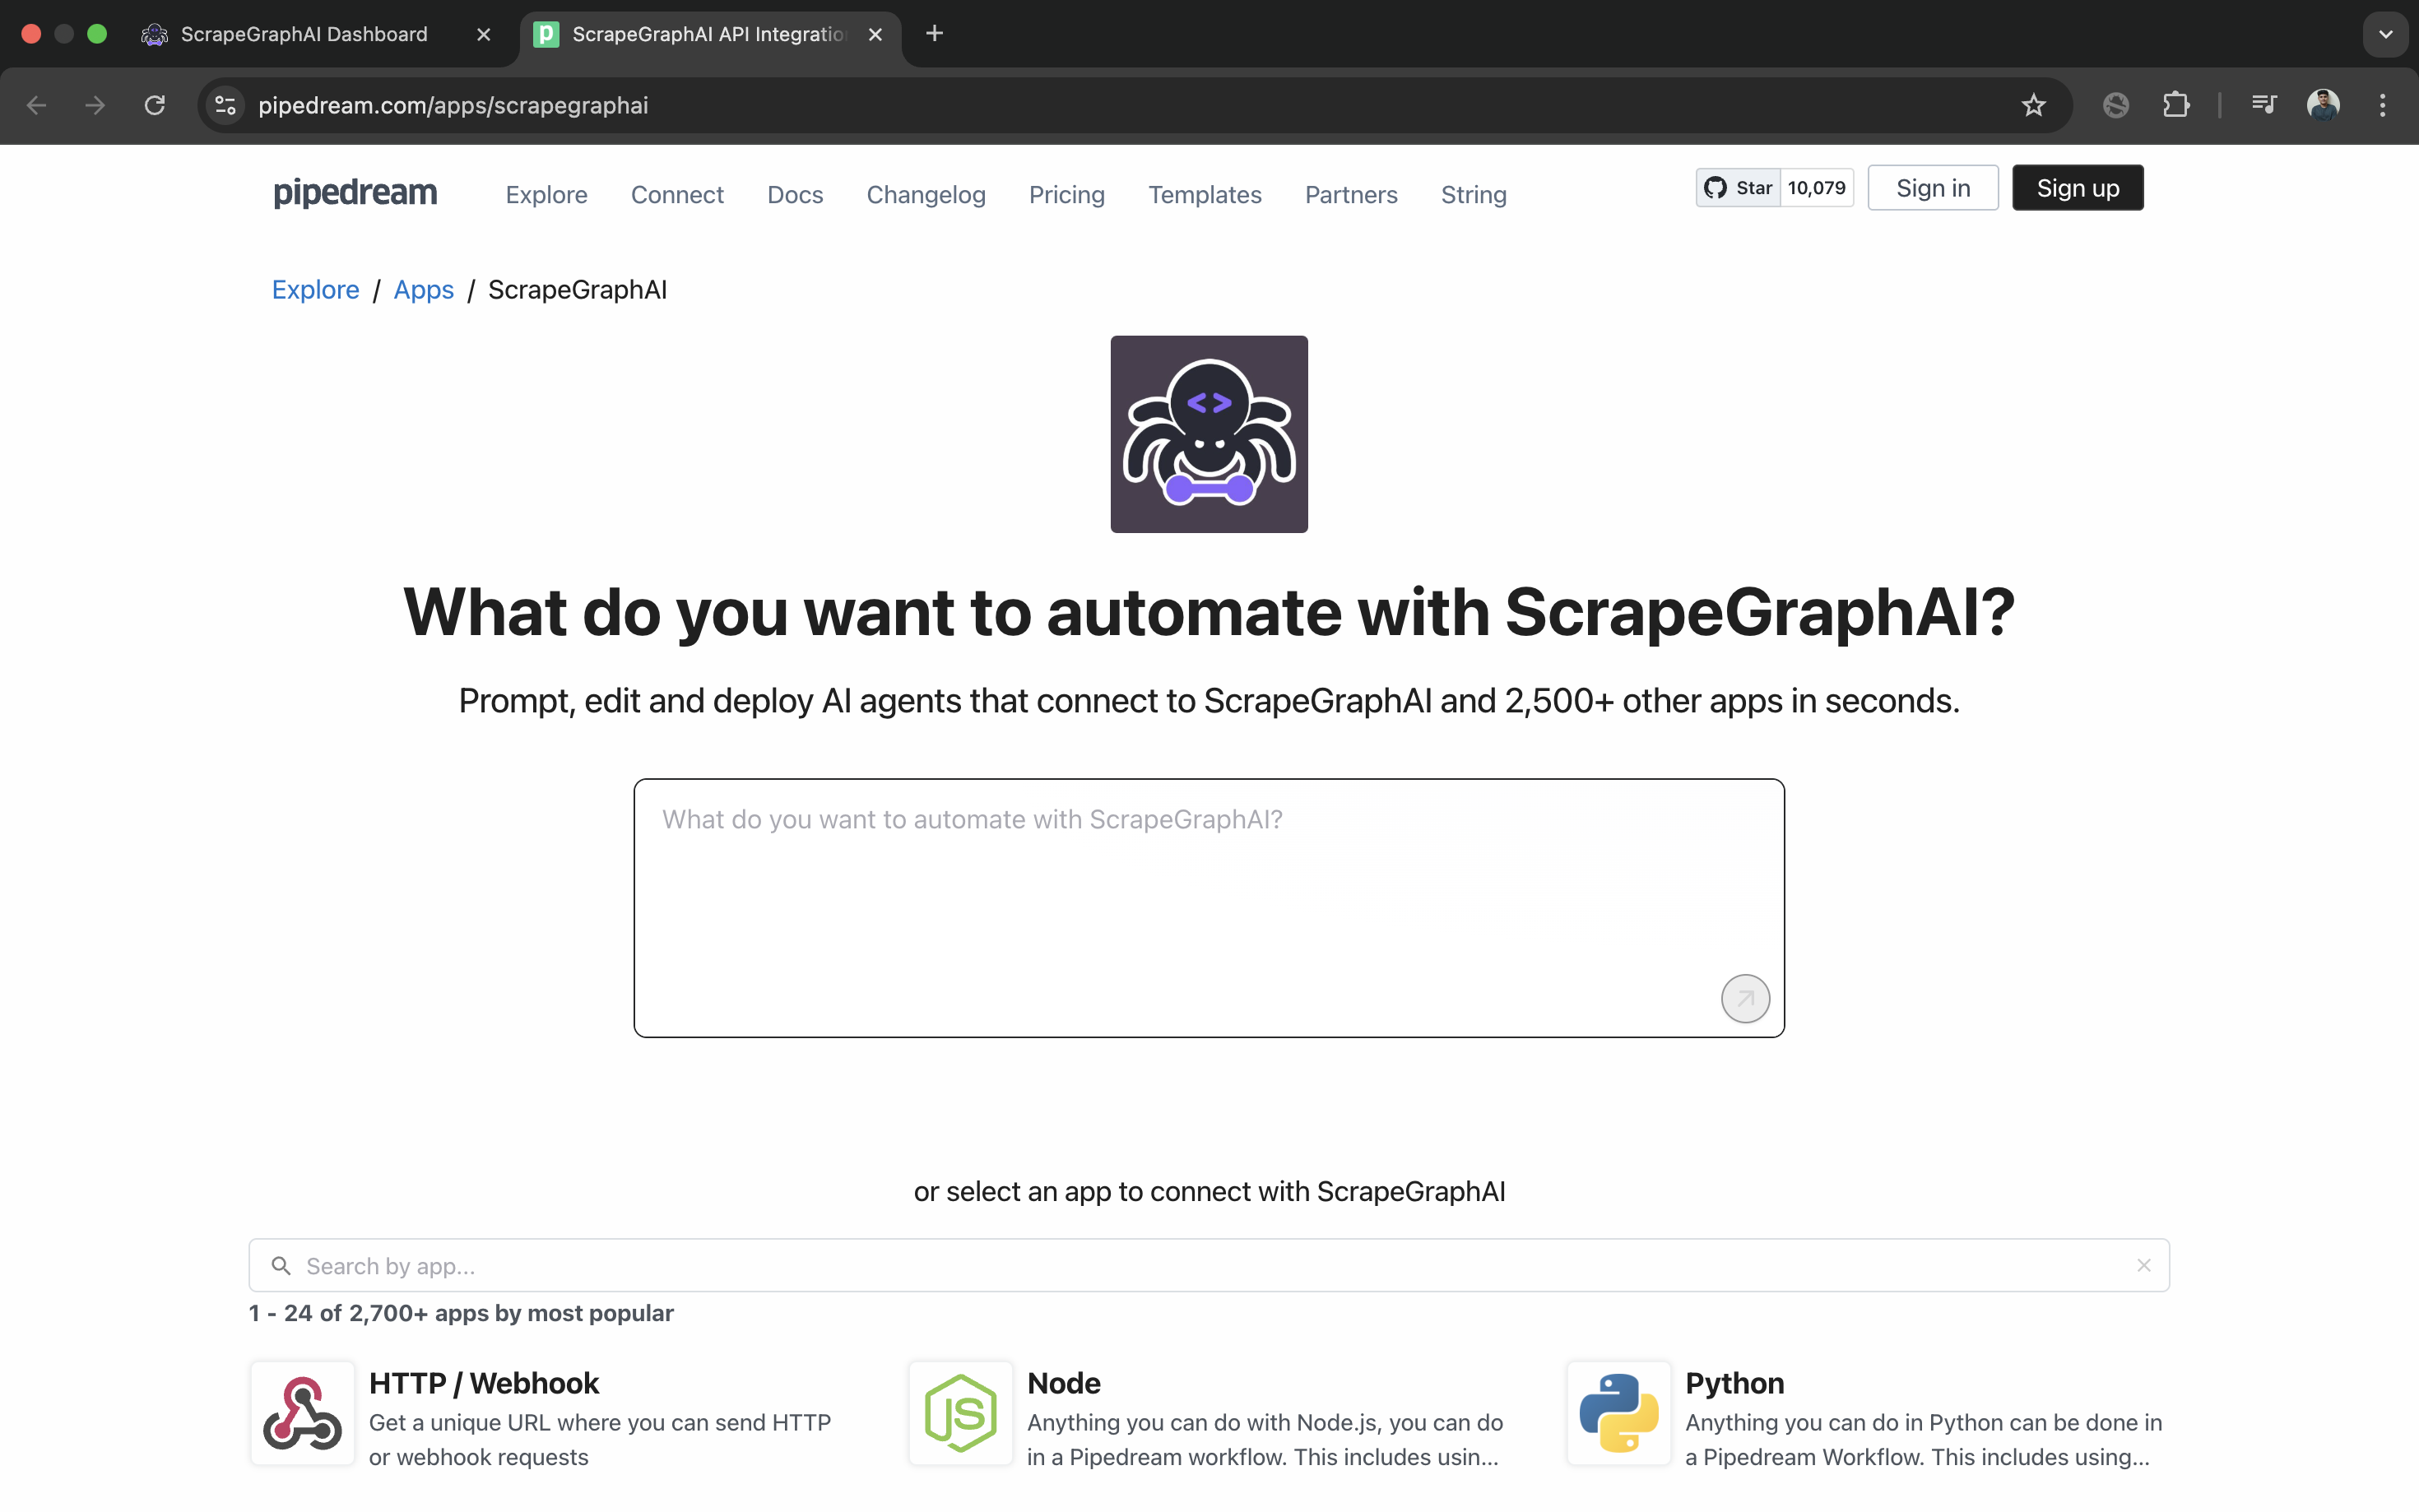Click the browser forward arrow
This screenshot has width=2419, height=1512.
[x=95, y=105]
